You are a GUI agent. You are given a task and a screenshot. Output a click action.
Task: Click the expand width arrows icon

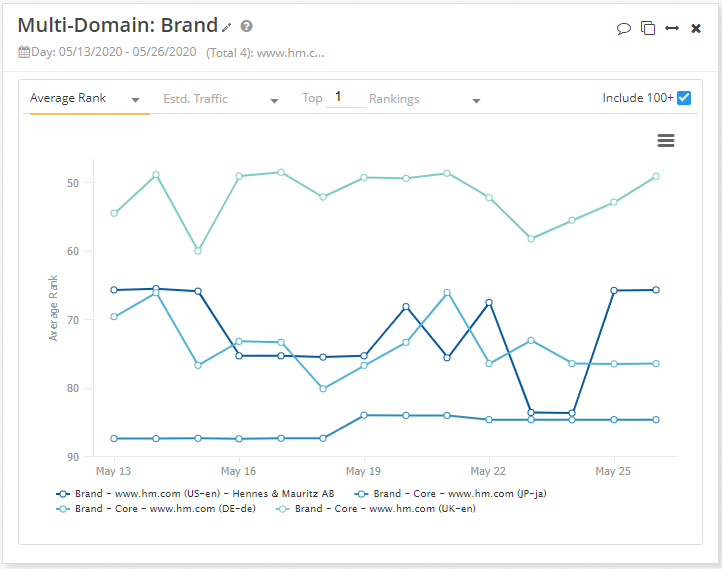pos(672,28)
